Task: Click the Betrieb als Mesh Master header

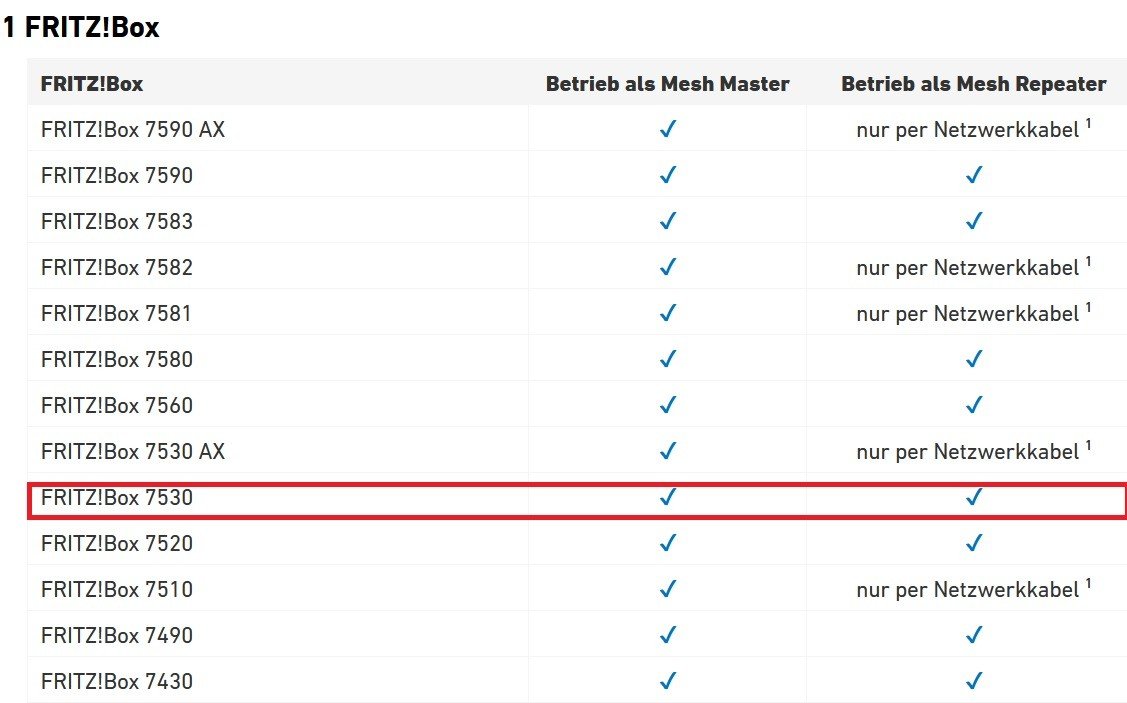Action: (x=668, y=84)
